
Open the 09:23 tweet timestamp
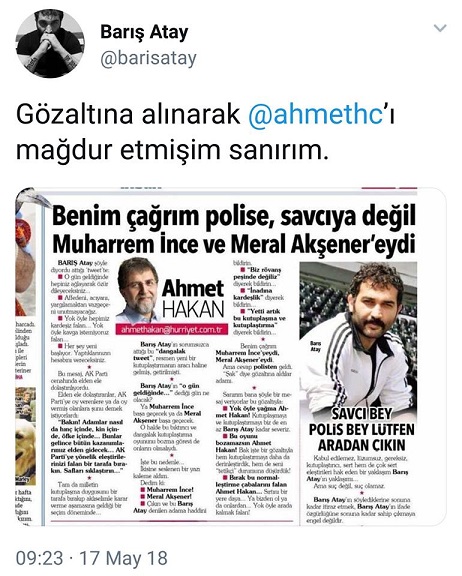[x=39, y=558]
